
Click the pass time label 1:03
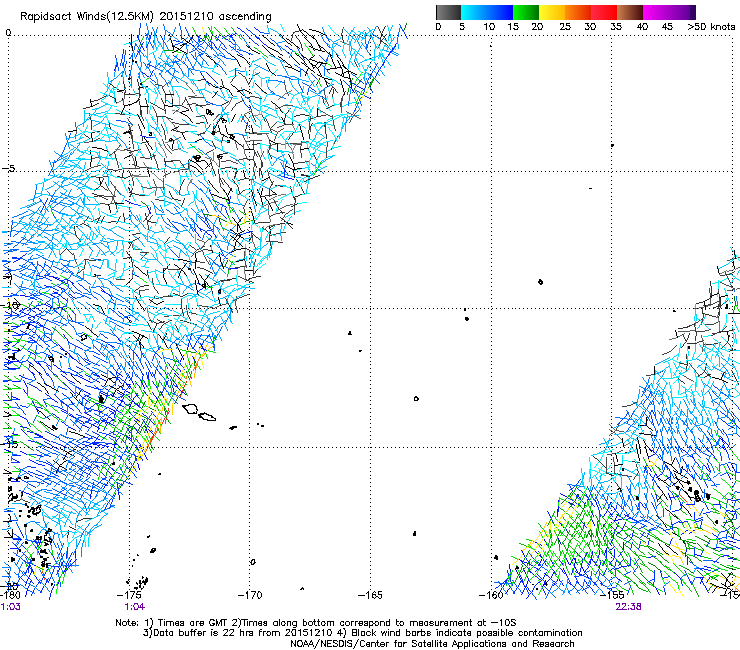[x=10, y=607]
